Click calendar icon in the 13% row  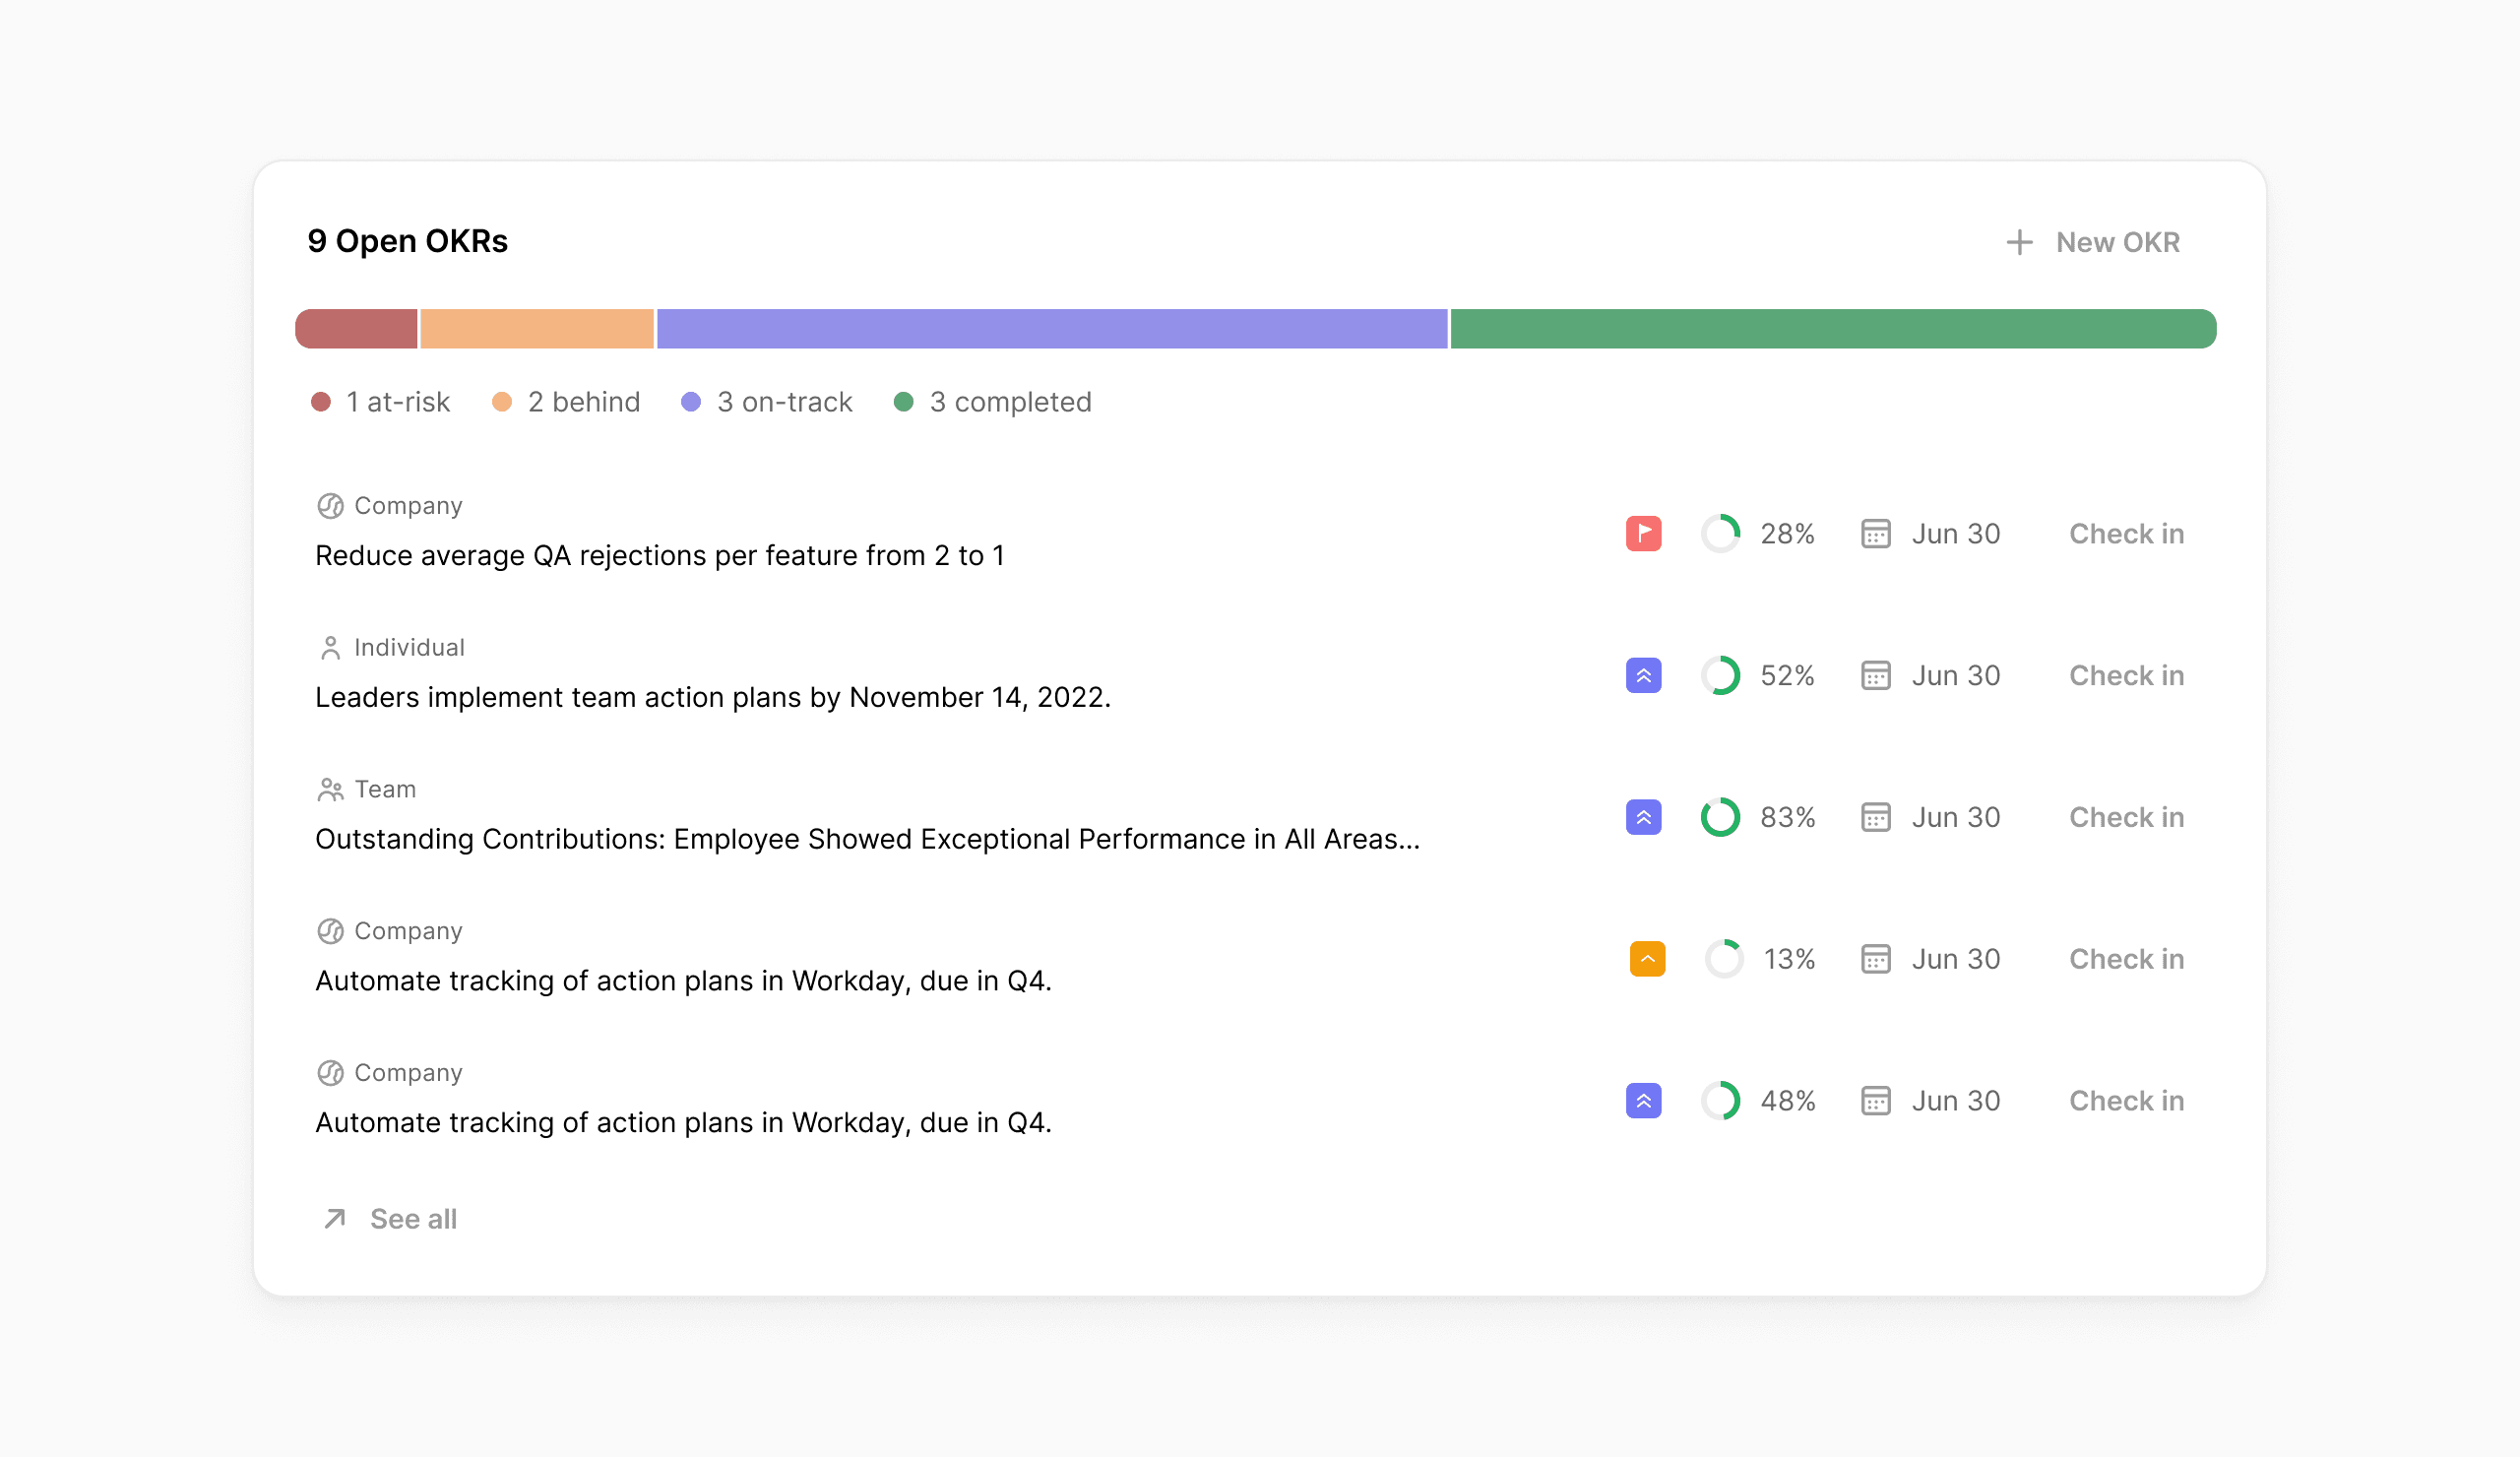click(1875, 959)
